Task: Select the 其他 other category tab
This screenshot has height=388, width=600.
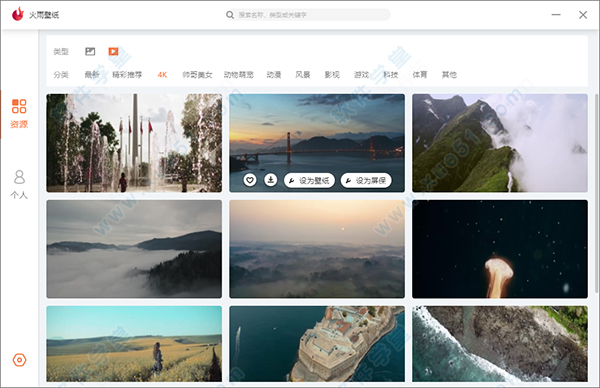Action: pos(449,75)
